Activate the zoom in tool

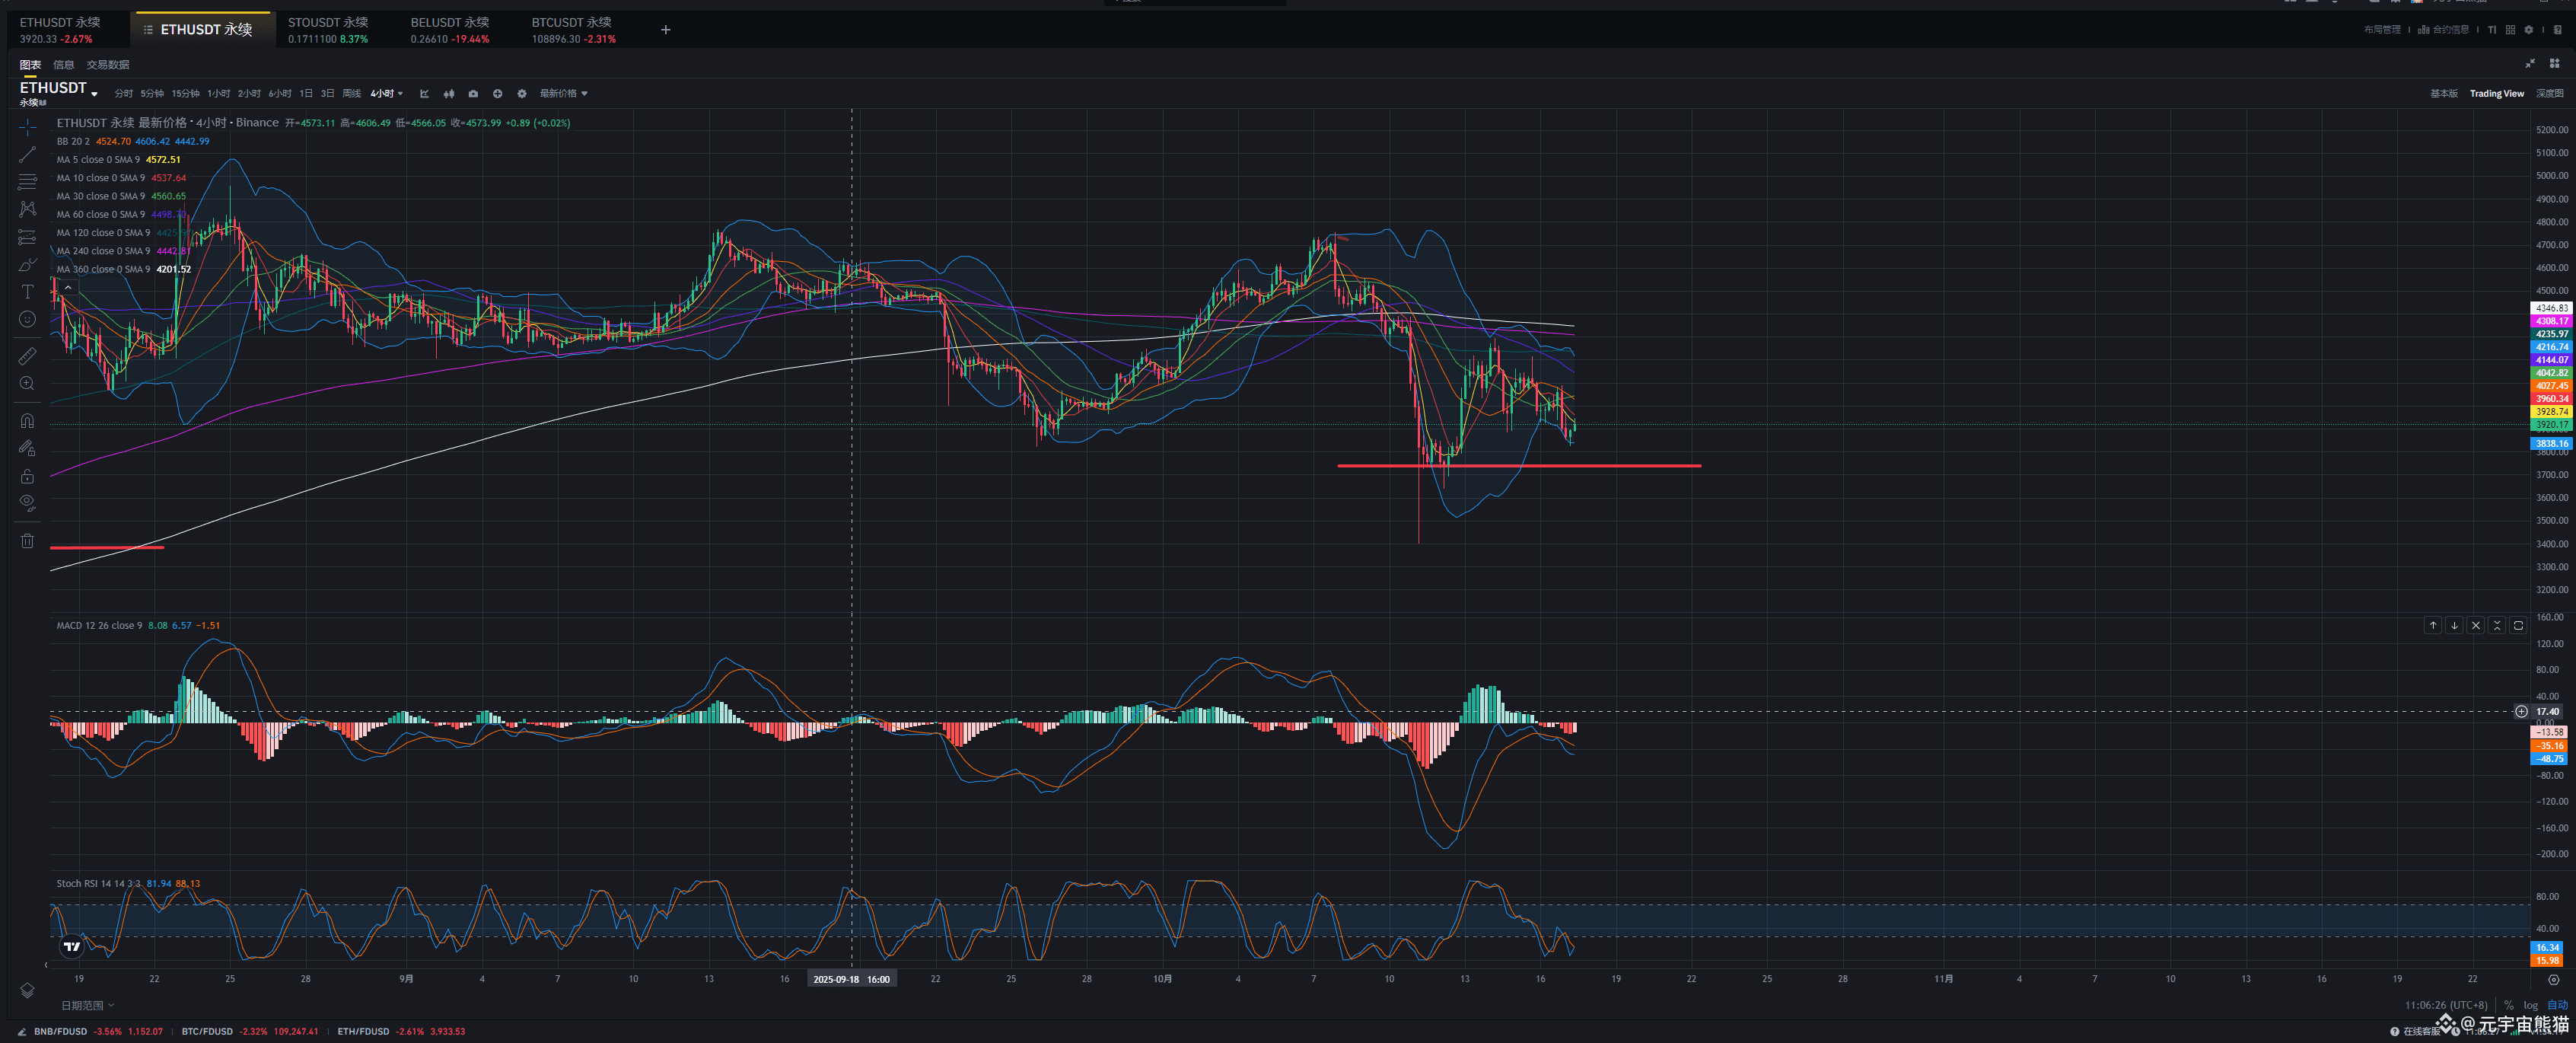coord(27,383)
